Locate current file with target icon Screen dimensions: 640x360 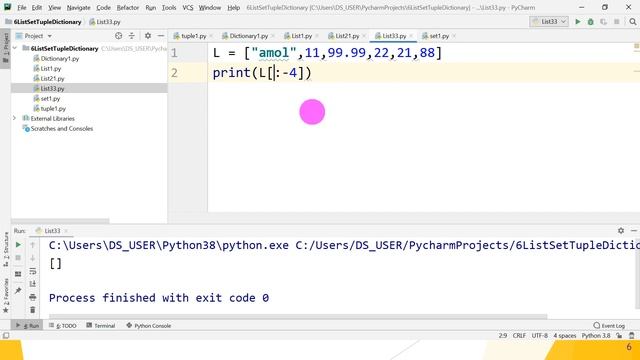pyautogui.click(x=118, y=36)
